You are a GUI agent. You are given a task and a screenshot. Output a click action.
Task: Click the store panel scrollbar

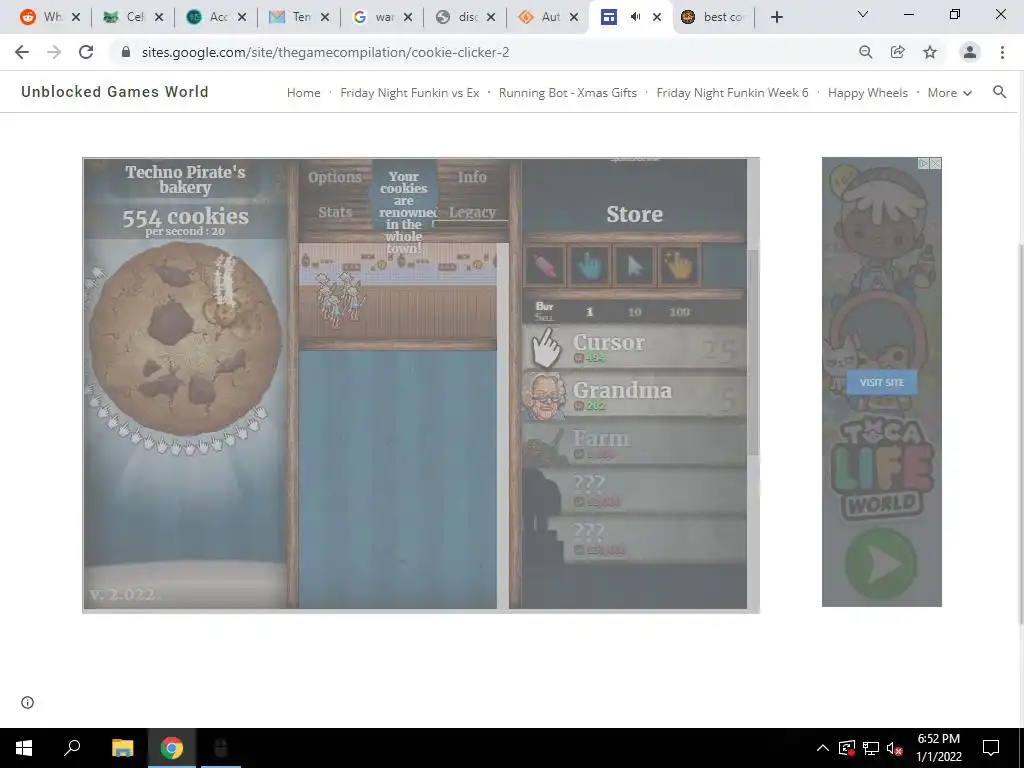coord(753,353)
